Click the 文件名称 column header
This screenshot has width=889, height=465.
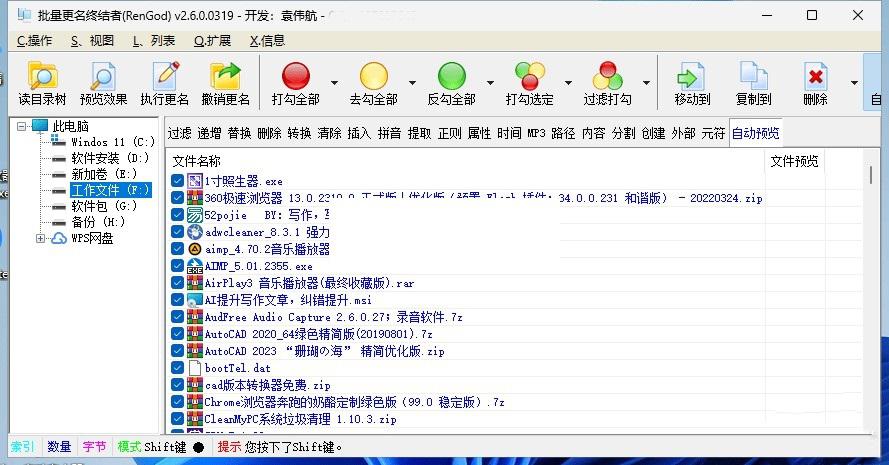point(197,161)
